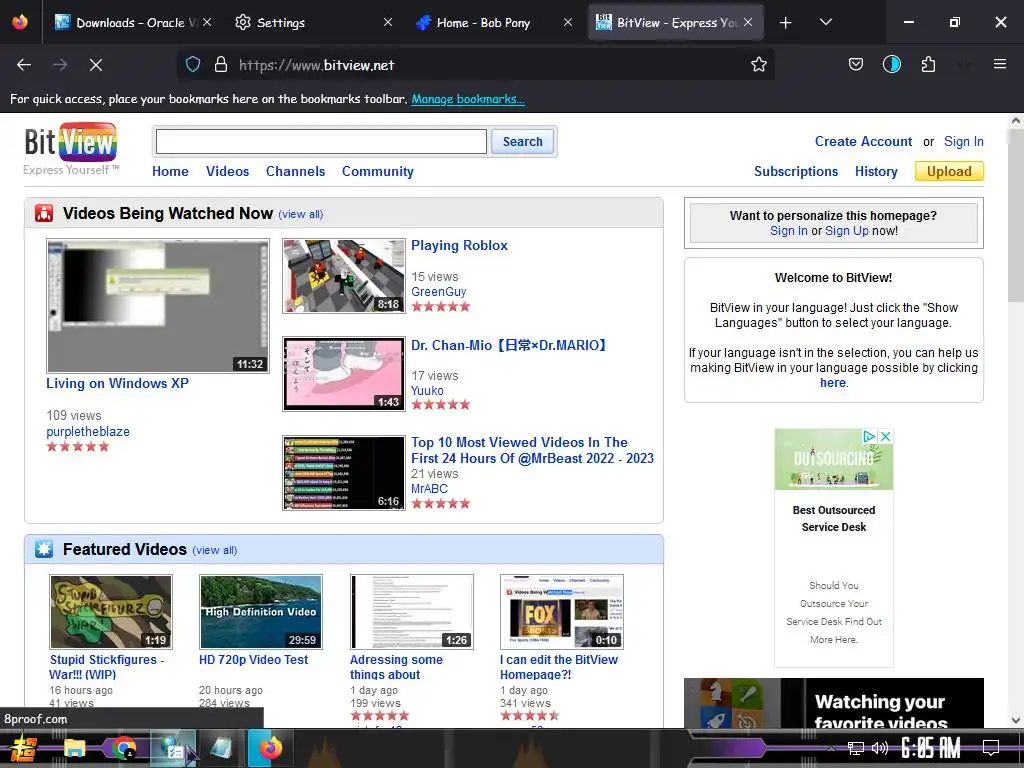
Task: Open the Community navigation link
Action: coord(377,172)
